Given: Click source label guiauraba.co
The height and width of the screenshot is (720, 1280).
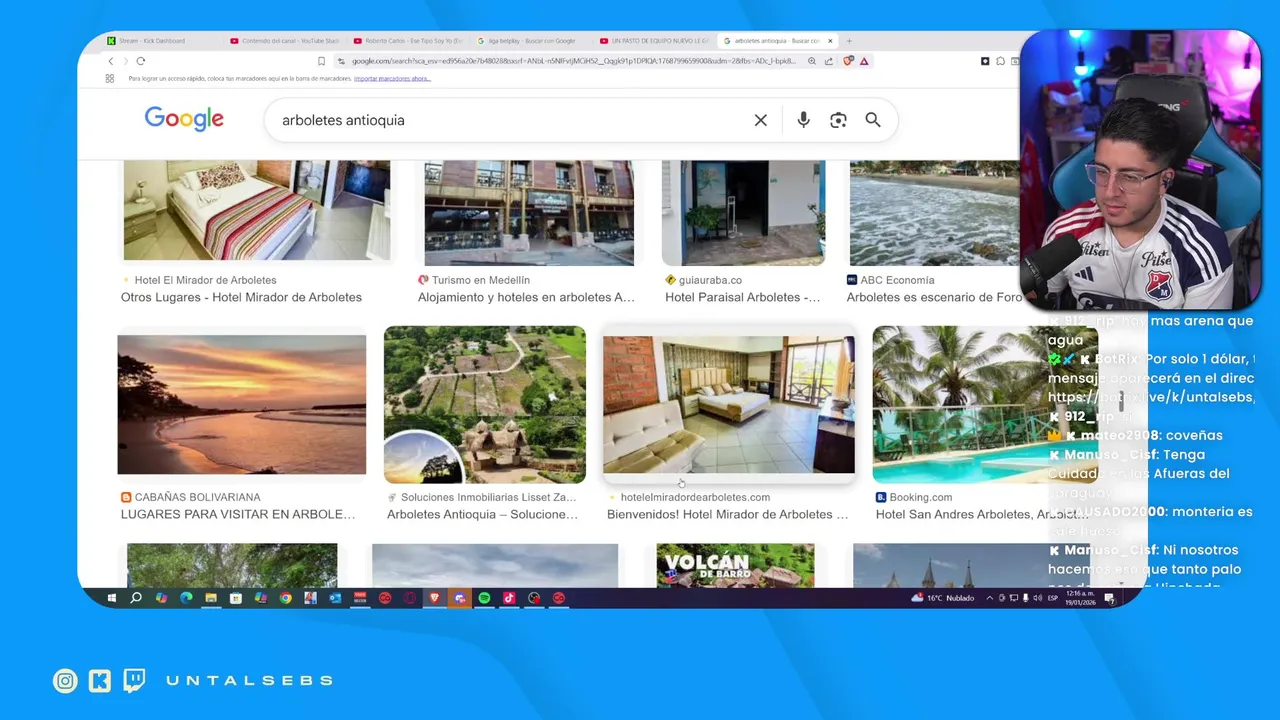Looking at the screenshot, I should (710, 280).
